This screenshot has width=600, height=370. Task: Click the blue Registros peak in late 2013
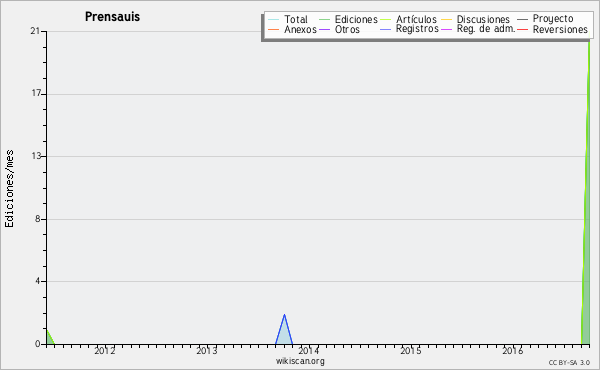click(284, 330)
